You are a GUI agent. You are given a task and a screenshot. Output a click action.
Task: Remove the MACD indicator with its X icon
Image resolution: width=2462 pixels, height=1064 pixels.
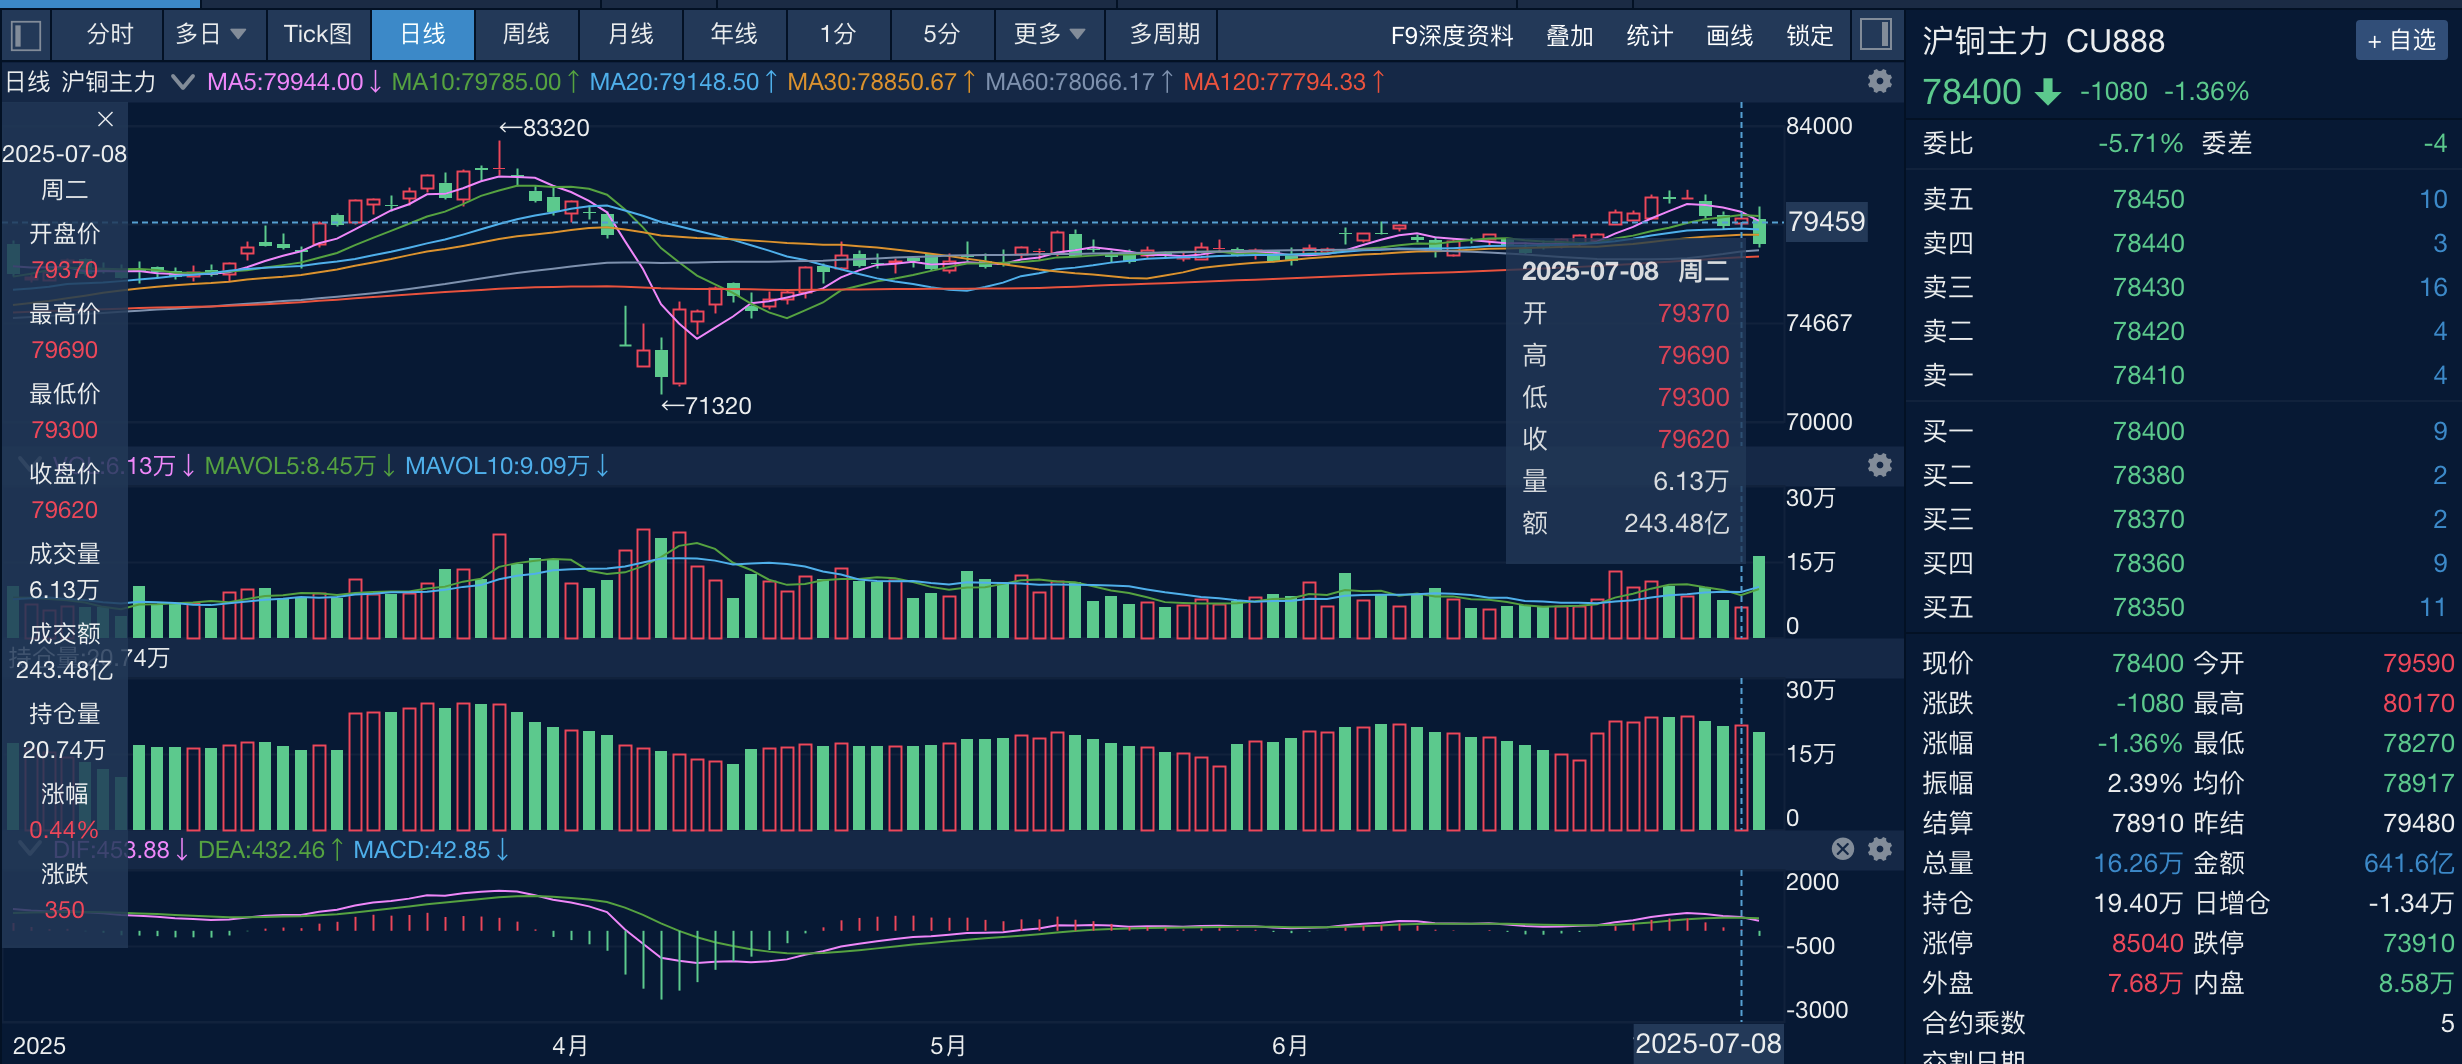click(1842, 849)
